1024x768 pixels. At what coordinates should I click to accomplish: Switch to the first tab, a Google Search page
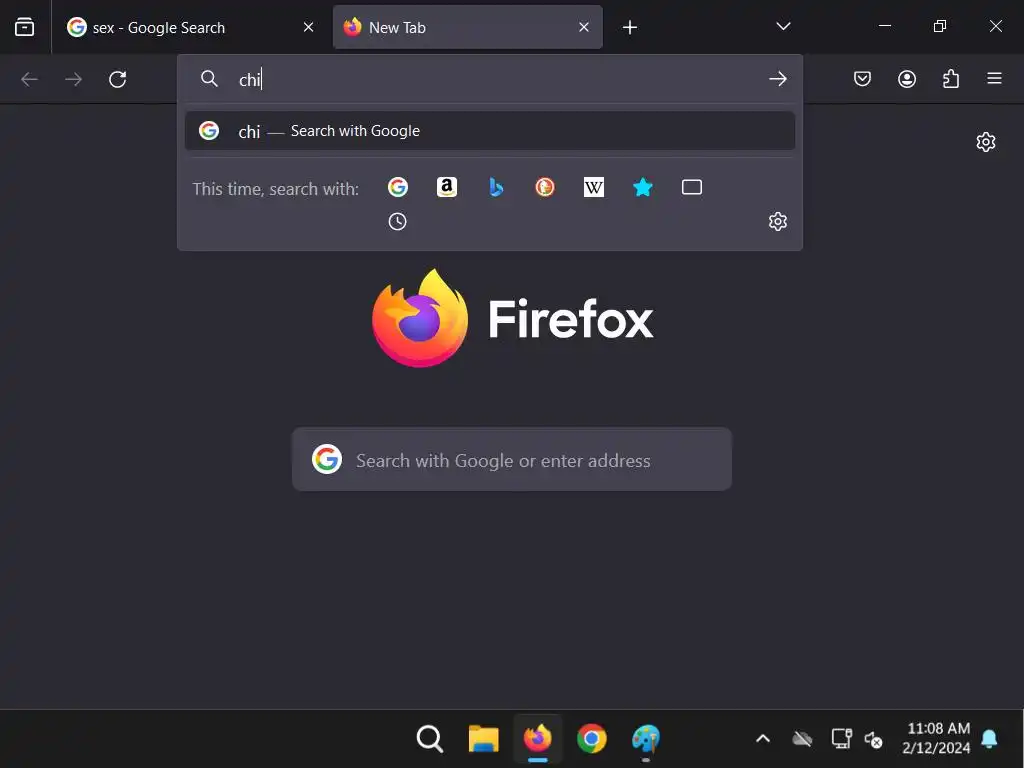click(191, 27)
